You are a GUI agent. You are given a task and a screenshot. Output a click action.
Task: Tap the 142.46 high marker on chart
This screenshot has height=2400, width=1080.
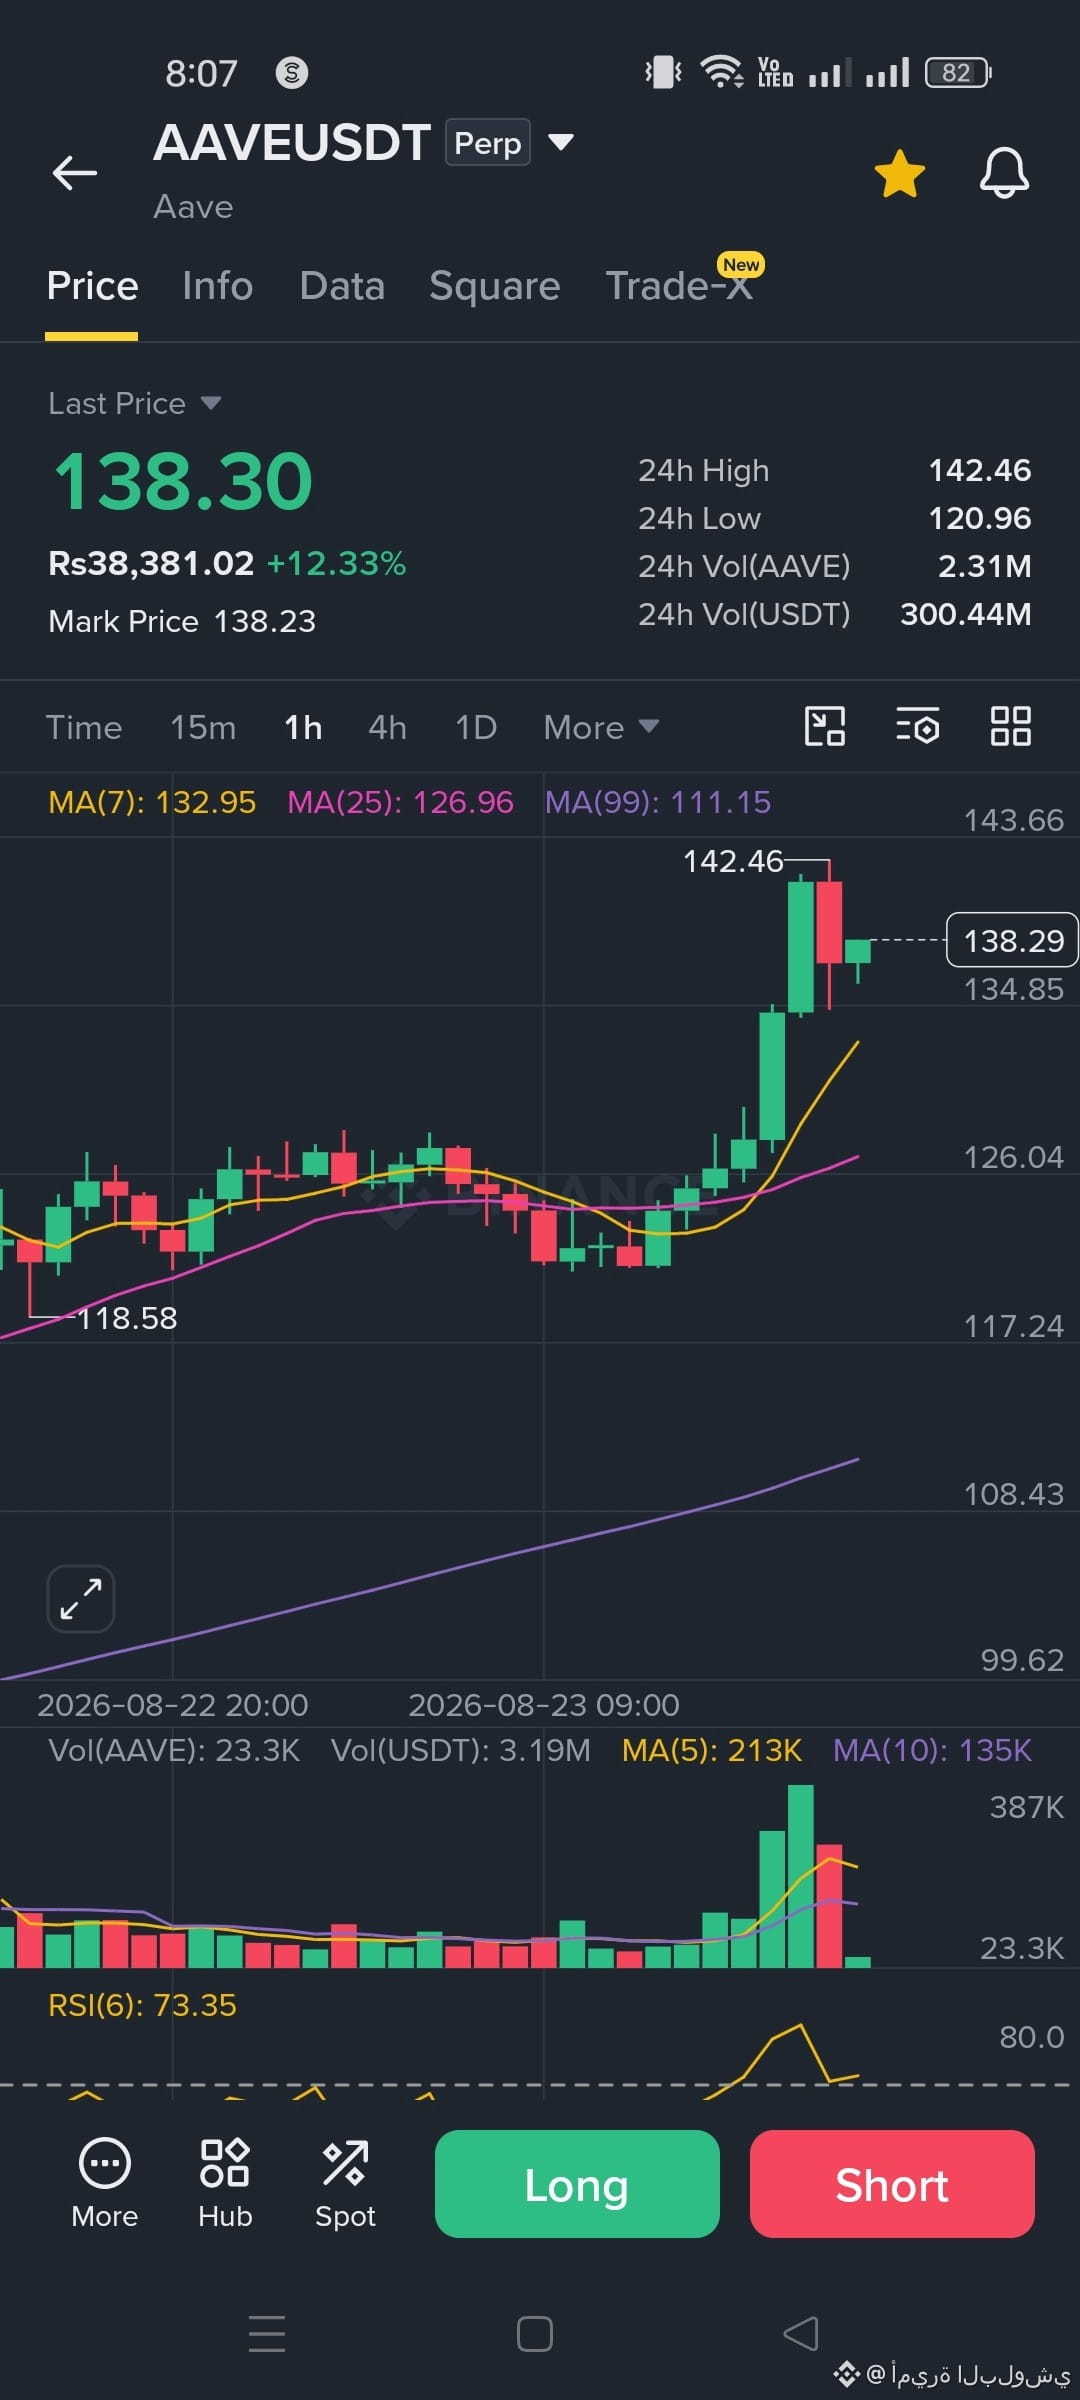coord(733,861)
